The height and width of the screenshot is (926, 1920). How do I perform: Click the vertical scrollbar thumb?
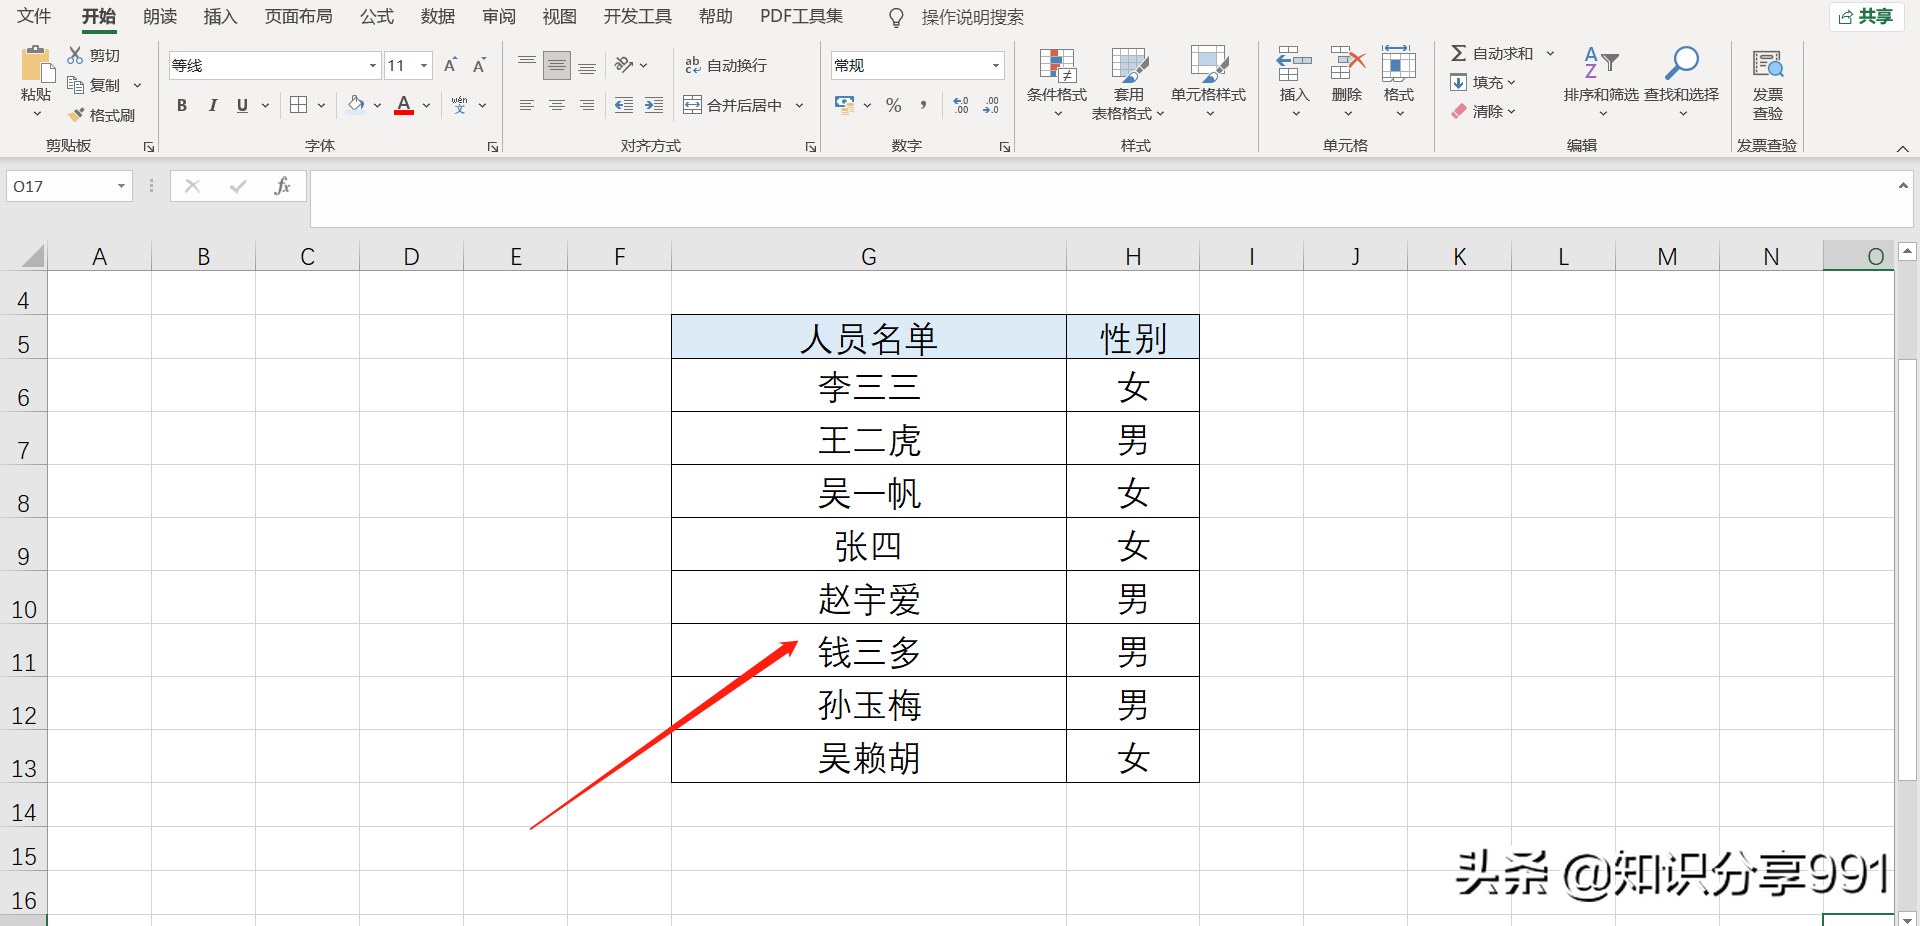click(x=1907, y=569)
